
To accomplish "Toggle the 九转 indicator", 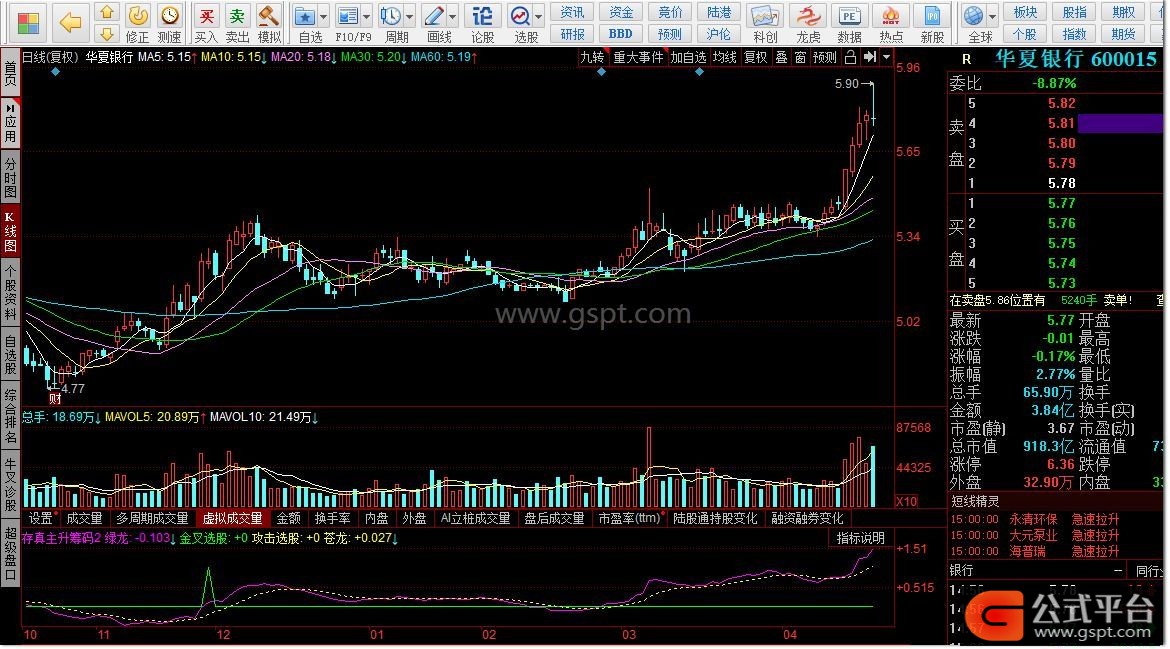I will coord(592,57).
